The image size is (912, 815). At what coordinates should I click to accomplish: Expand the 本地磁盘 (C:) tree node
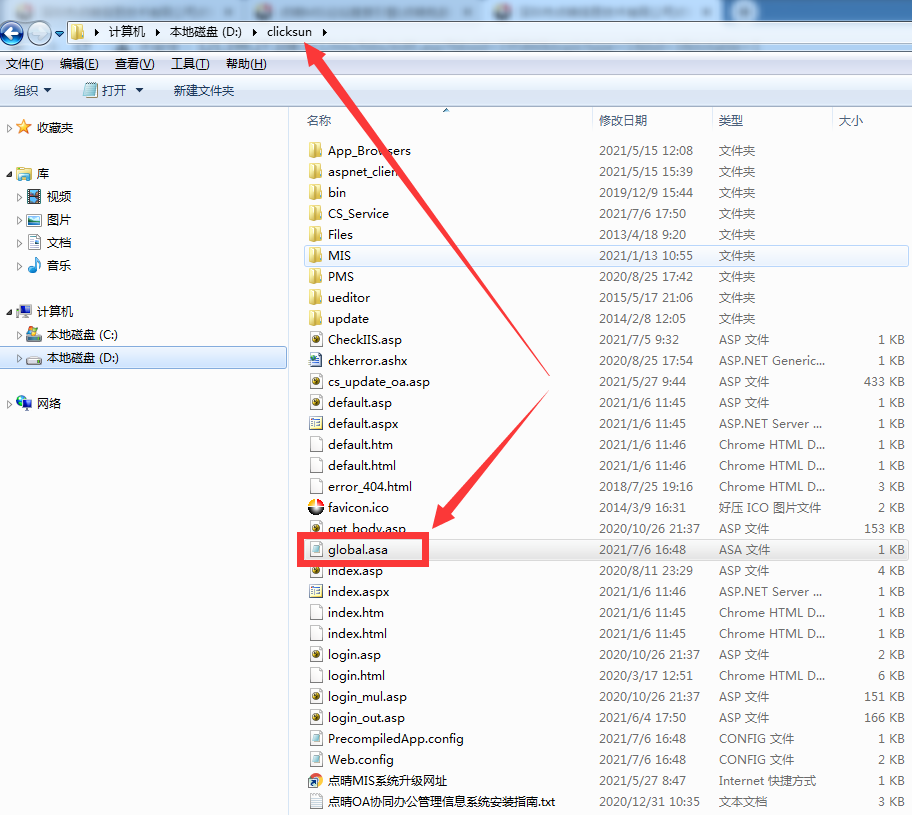click(x=19, y=335)
